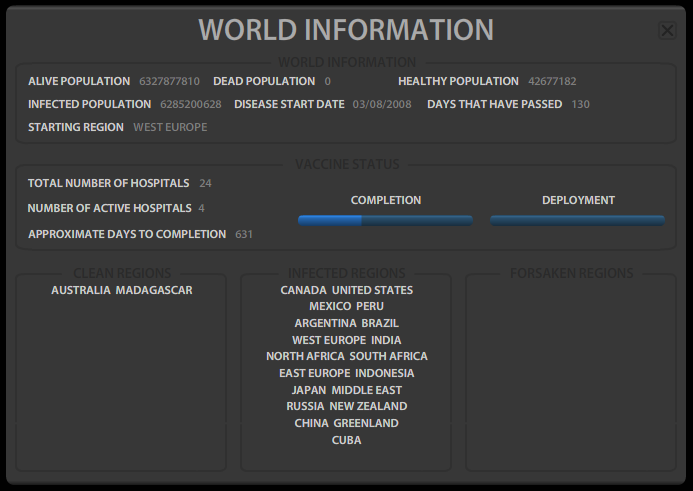Select Argentina in Infected Regions

pos(325,324)
